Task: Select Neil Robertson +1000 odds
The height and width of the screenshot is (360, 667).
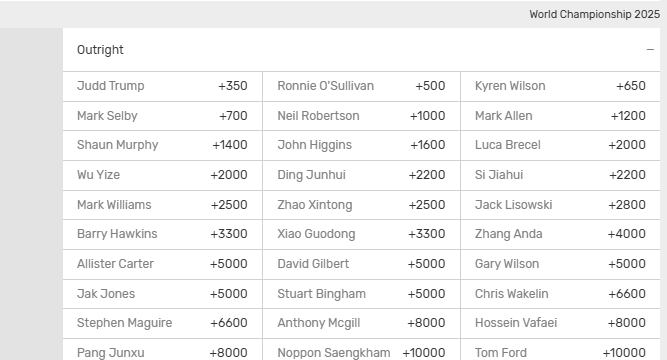Action: [362, 116]
